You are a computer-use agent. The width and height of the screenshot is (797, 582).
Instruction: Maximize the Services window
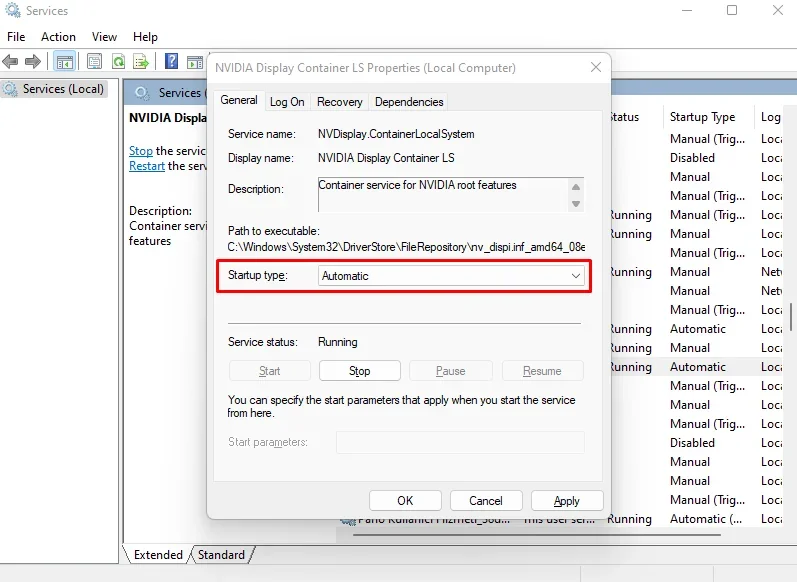point(732,10)
